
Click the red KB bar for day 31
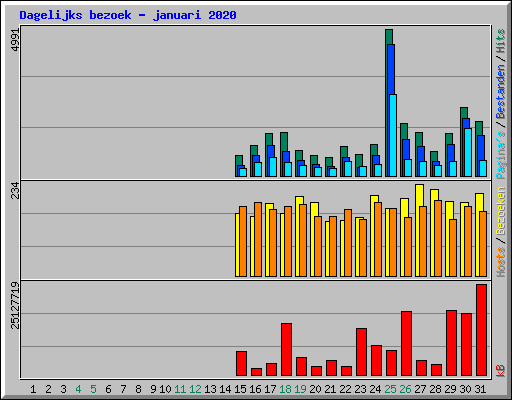click(481, 330)
